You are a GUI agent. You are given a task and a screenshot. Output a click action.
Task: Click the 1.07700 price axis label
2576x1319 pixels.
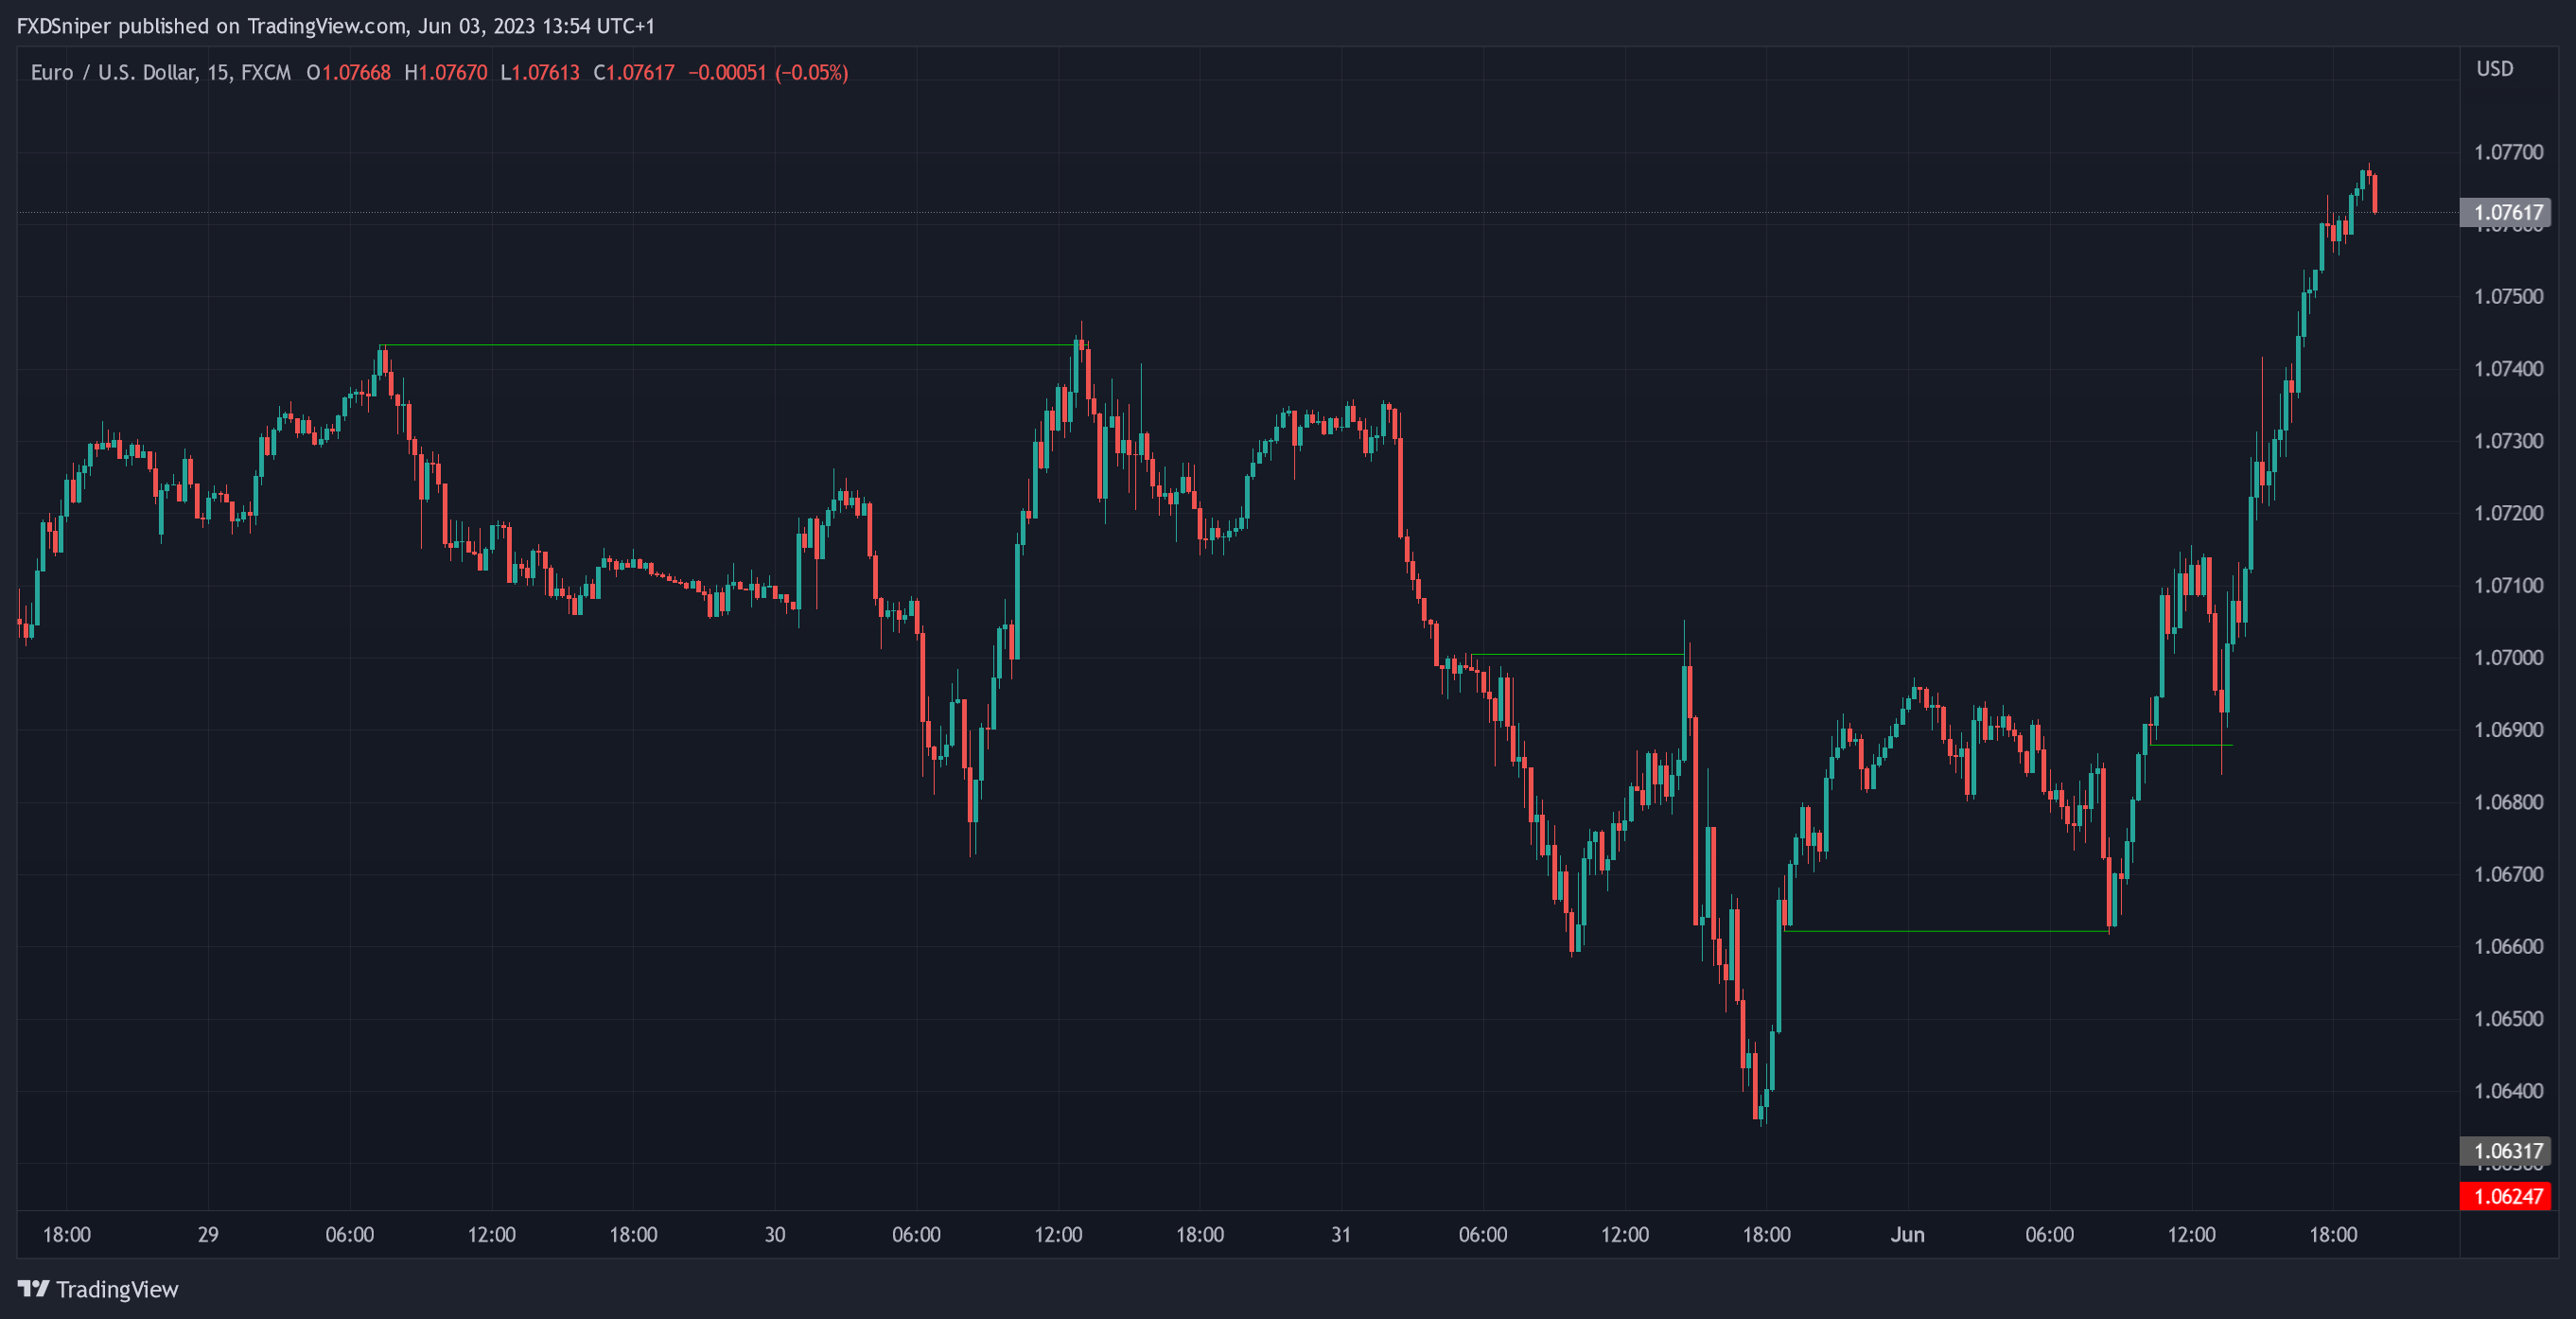(x=2508, y=152)
